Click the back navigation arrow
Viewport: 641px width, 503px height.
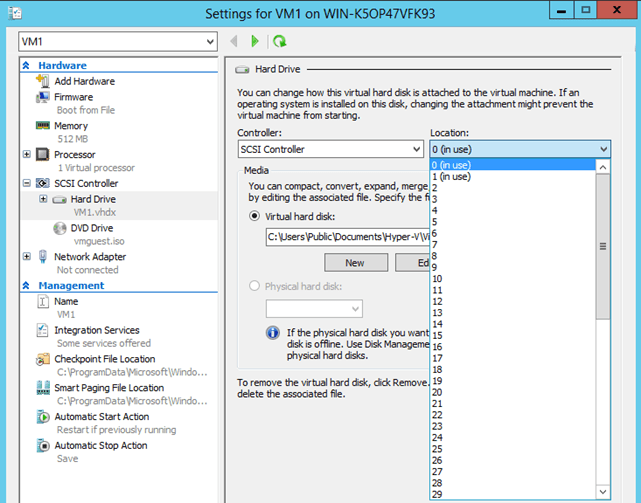(x=234, y=41)
